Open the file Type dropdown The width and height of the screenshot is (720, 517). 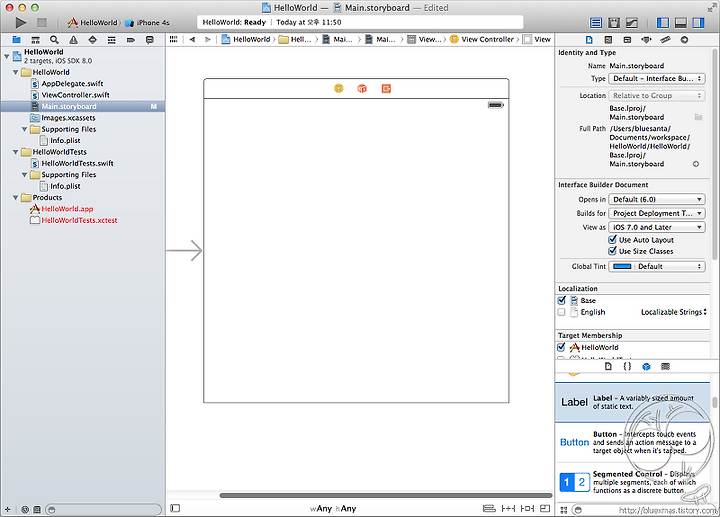pos(657,79)
